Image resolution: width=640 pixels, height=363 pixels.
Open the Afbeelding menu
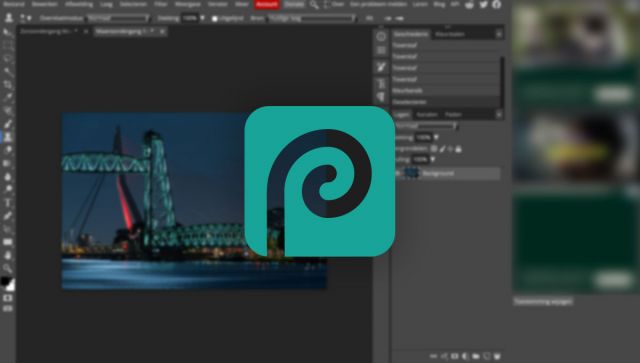[79, 4]
